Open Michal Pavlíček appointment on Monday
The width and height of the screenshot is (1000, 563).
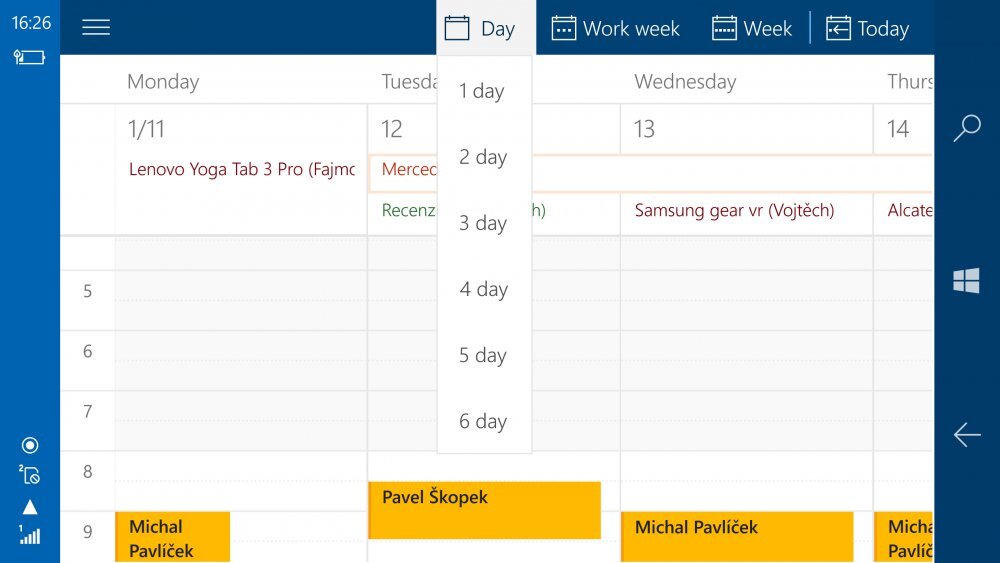pyautogui.click(x=172, y=538)
